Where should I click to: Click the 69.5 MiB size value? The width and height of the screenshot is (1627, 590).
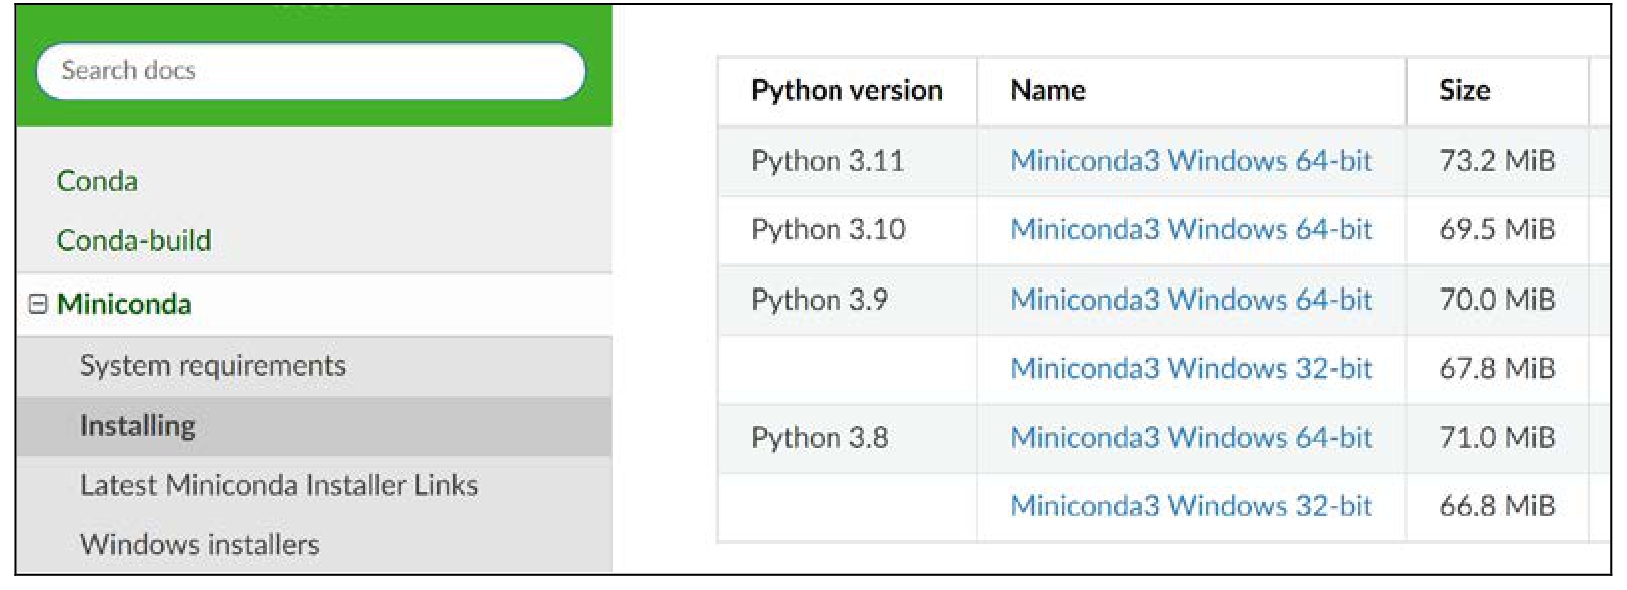pos(1497,229)
